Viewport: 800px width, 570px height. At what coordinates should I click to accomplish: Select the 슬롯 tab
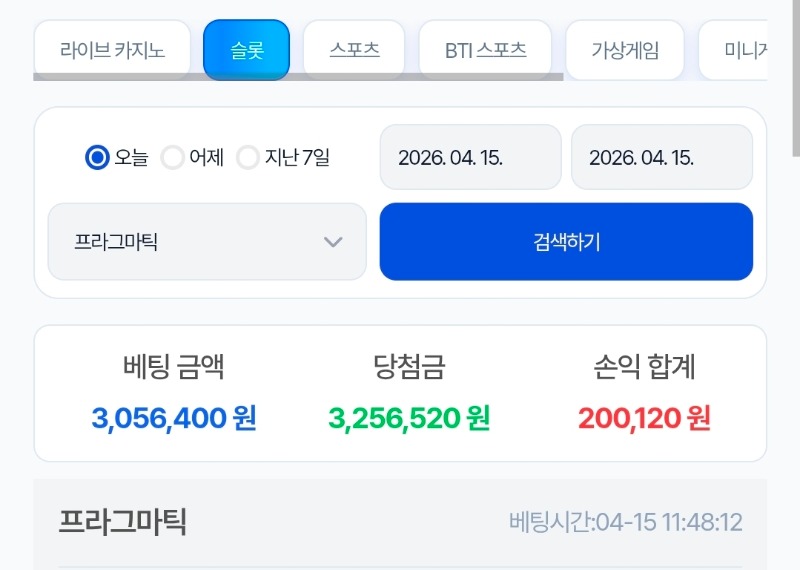[246, 50]
